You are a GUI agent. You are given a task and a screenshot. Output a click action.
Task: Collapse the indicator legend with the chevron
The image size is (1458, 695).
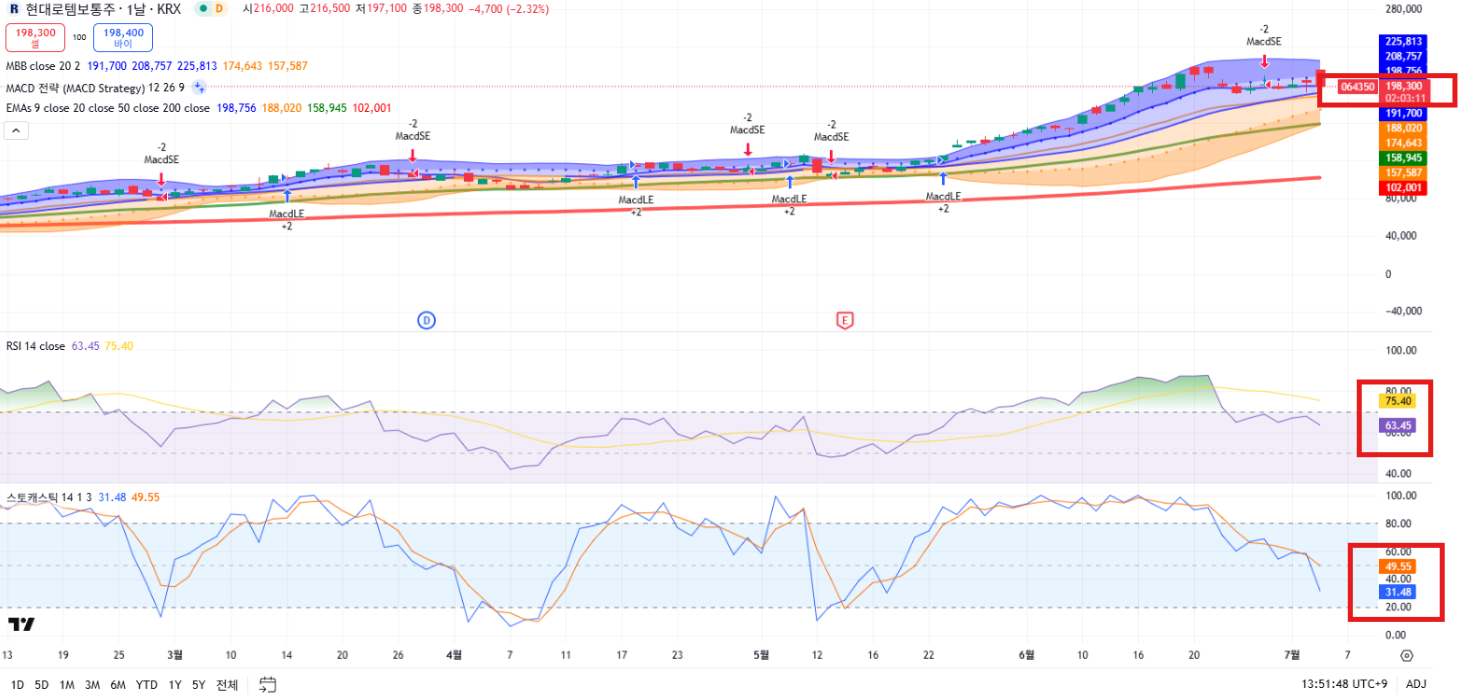coord(16,130)
